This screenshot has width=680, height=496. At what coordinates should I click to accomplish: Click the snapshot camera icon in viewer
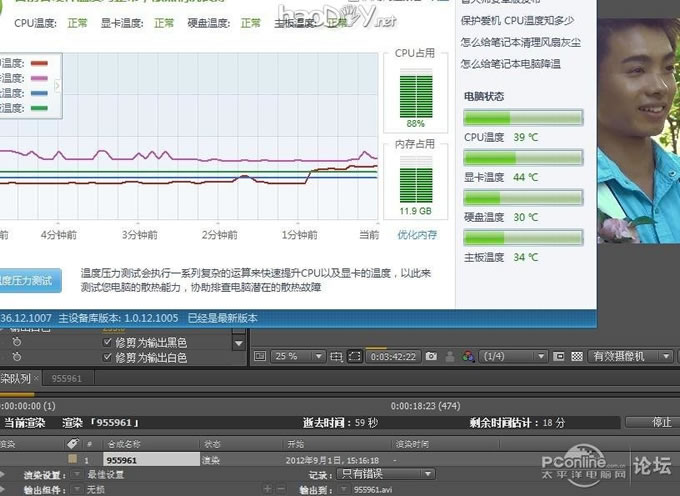point(431,356)
